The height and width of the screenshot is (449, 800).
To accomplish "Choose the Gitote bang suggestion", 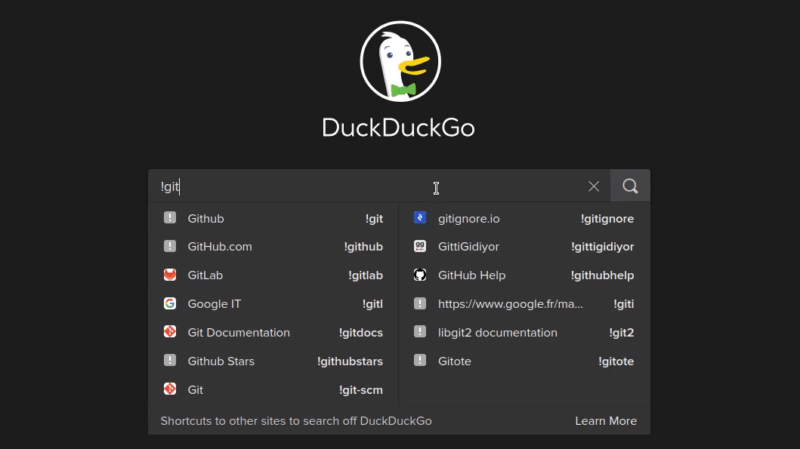I will click(x=523, y=361).
